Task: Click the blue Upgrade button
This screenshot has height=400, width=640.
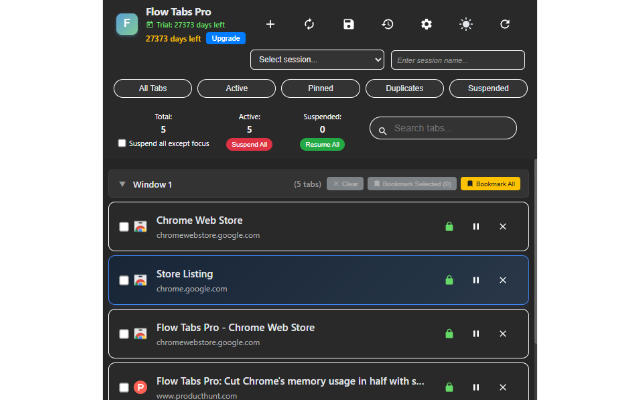Action: click(x=226, y=38)
